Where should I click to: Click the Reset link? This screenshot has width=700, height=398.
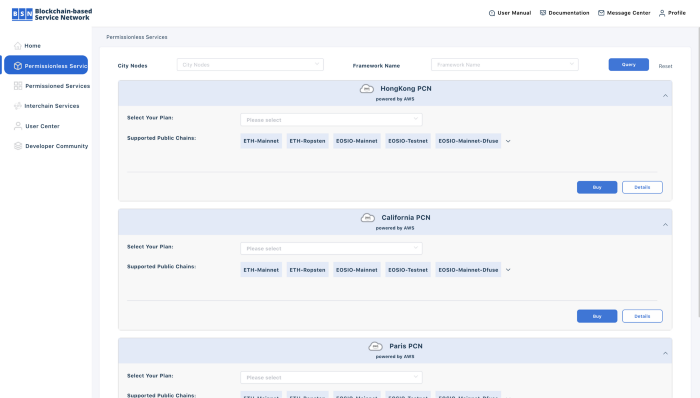[665, 66]
